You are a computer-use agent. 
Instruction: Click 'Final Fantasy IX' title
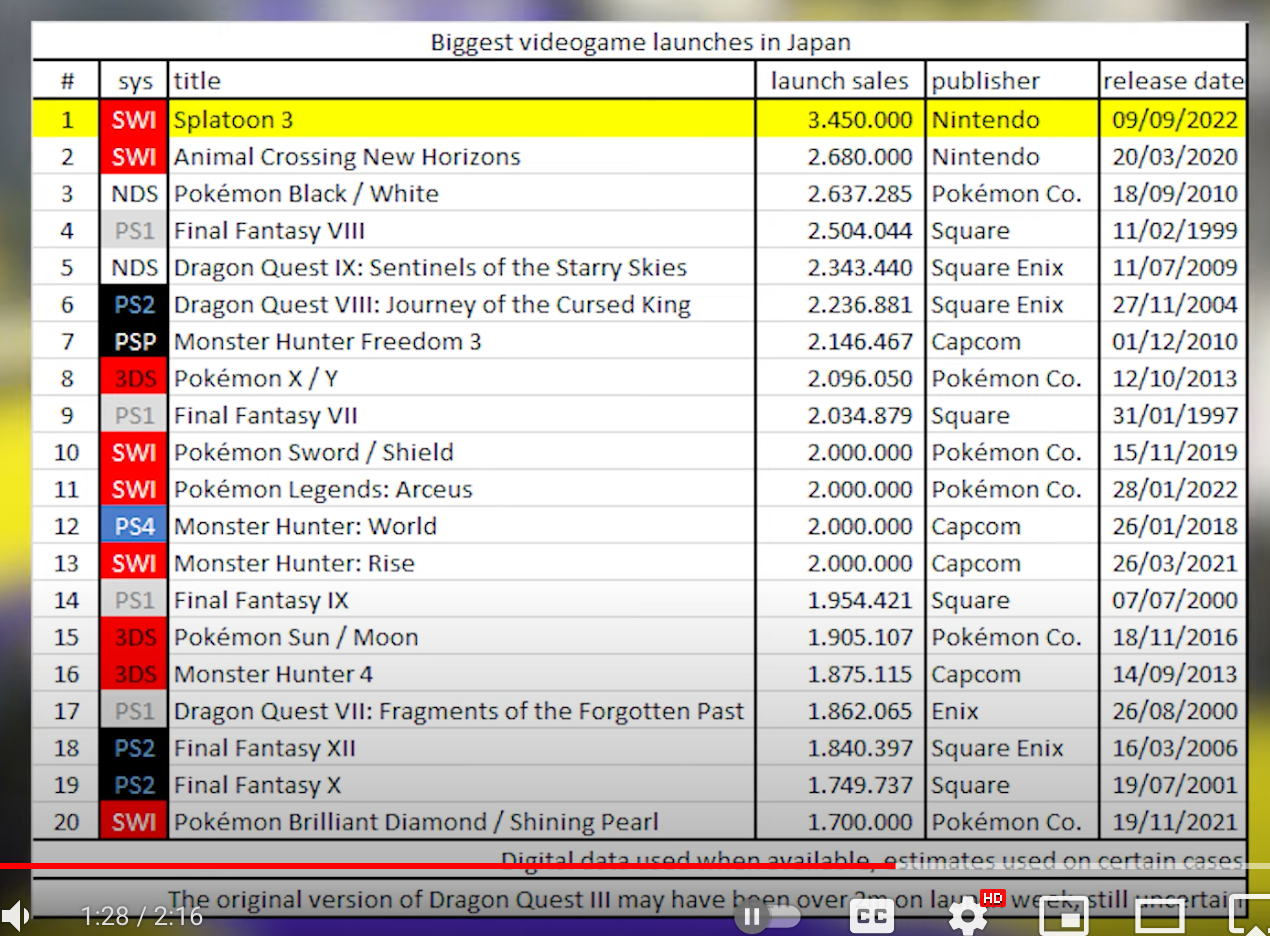coord(261,601)
